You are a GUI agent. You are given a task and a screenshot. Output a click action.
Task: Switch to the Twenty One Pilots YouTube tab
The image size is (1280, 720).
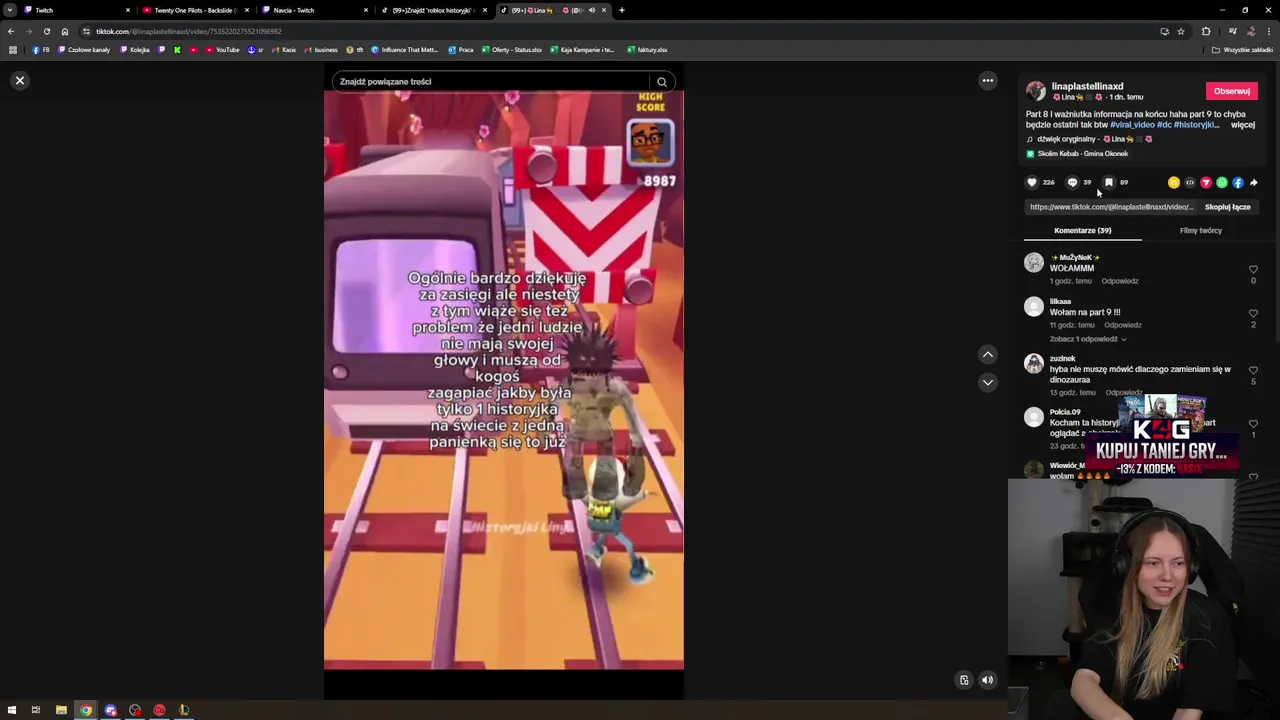(x=194, y=10)
